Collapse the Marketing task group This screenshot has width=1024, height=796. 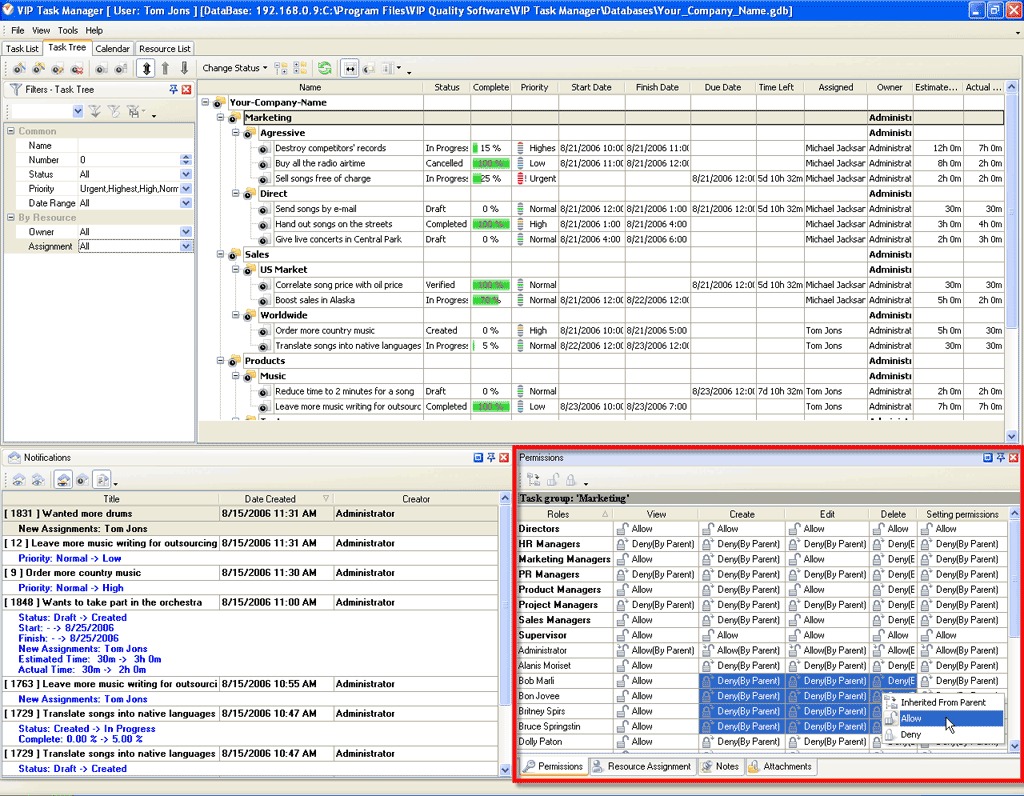[222, 118]
